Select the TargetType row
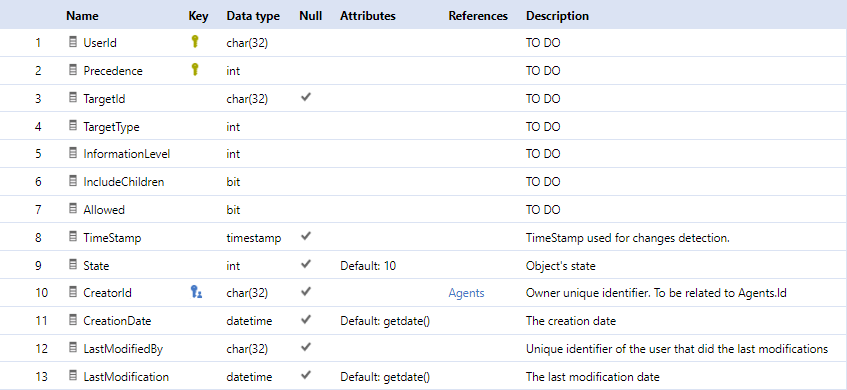 pos(424,126)
